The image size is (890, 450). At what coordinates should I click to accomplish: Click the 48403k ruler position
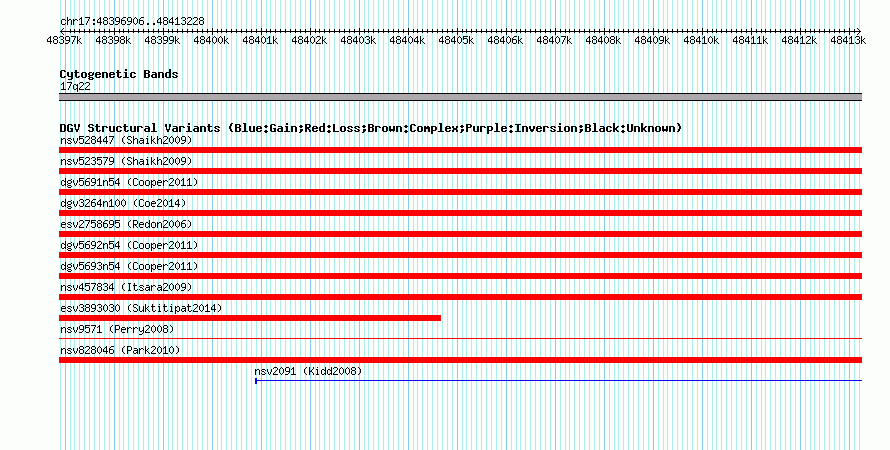358,40
